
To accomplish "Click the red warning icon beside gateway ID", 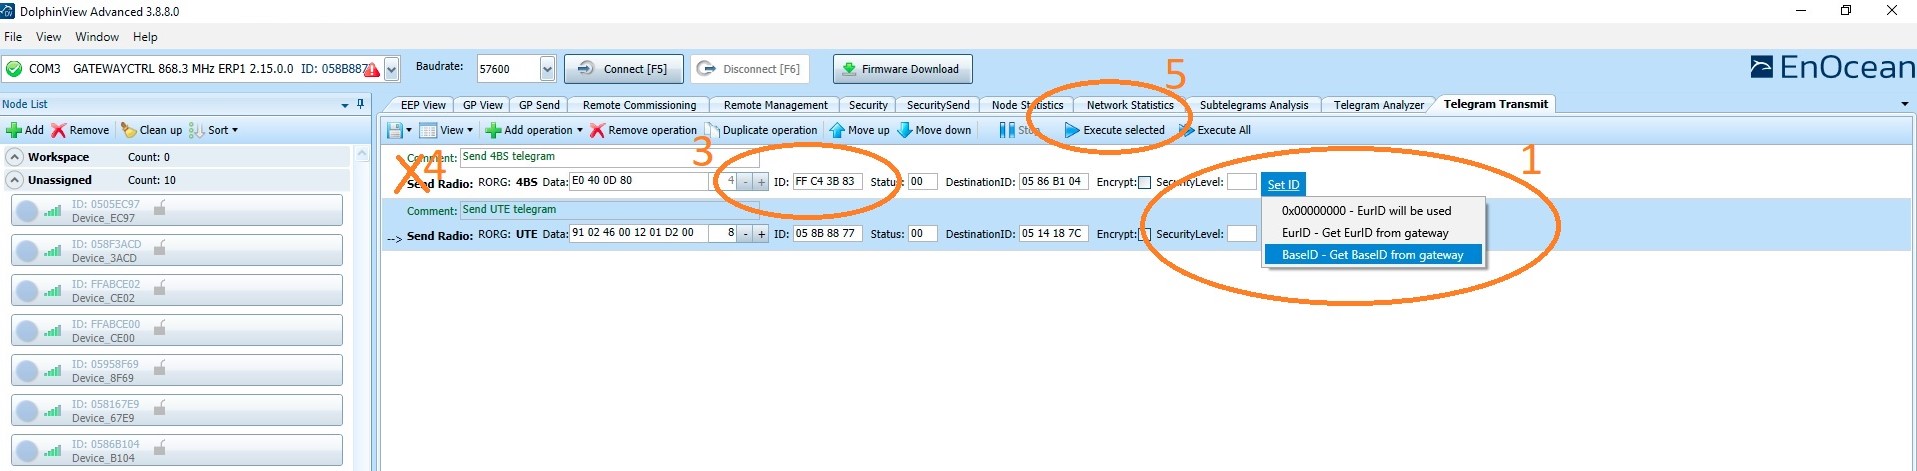I will pos(372,69).
